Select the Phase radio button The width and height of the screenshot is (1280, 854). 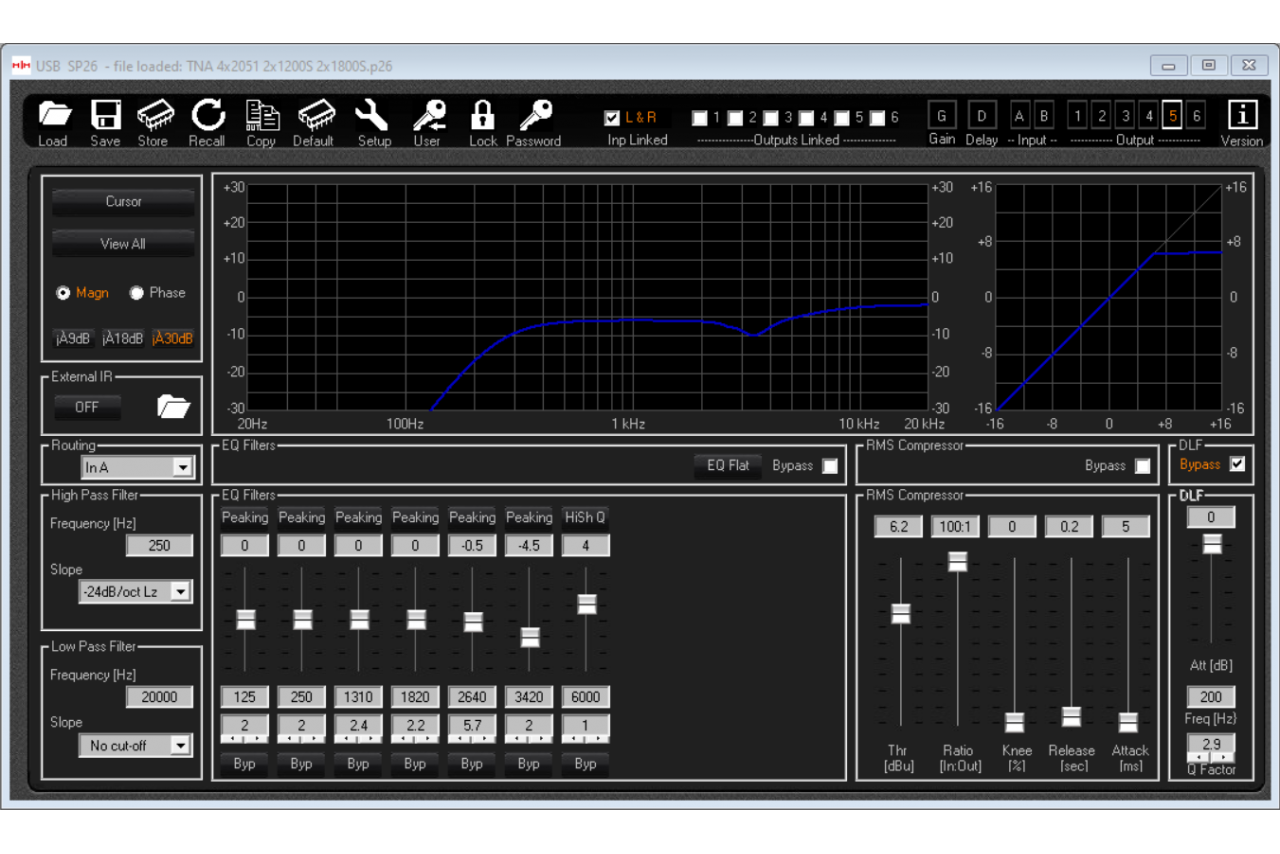pos(137,293)
